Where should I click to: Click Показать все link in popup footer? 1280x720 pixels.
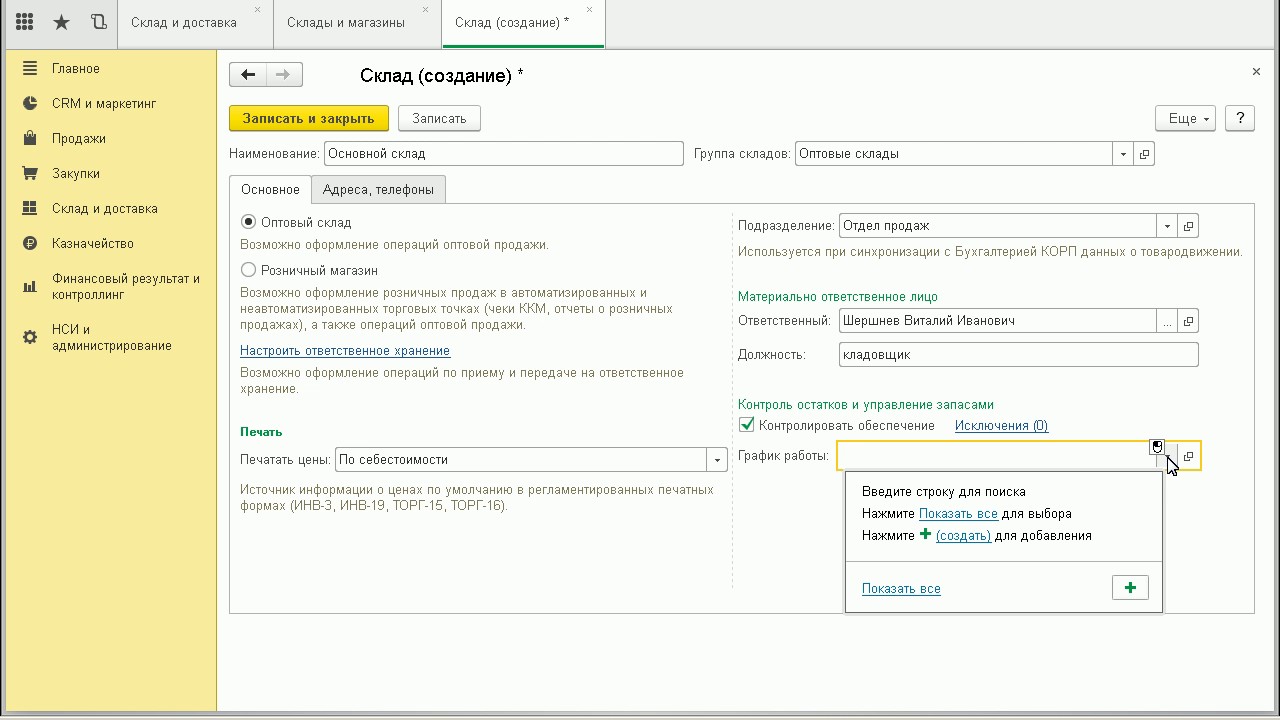(901, 589)
